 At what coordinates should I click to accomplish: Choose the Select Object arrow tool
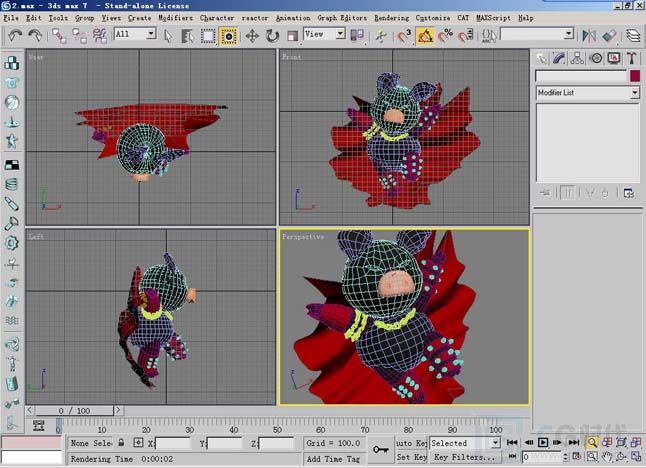[168, 36]
